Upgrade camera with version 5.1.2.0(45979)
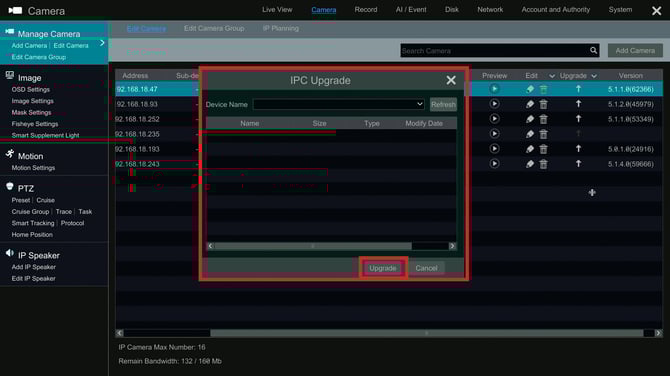Viewport: 670px width, 376px height. [579, 104]
